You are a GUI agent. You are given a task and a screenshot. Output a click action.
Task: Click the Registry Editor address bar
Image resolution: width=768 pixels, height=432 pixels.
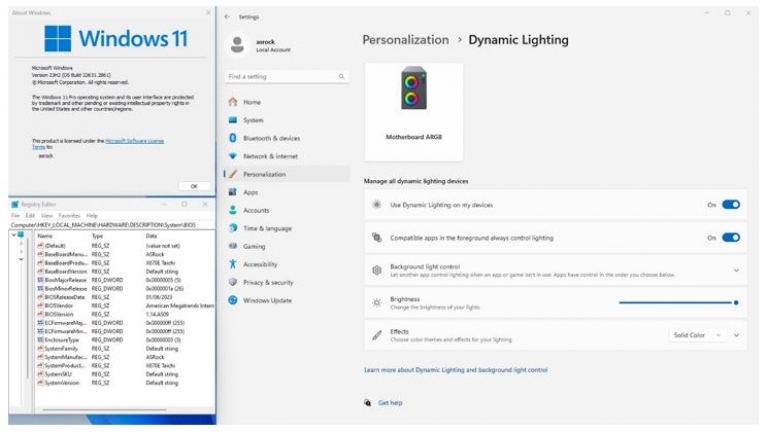point(112,225)
